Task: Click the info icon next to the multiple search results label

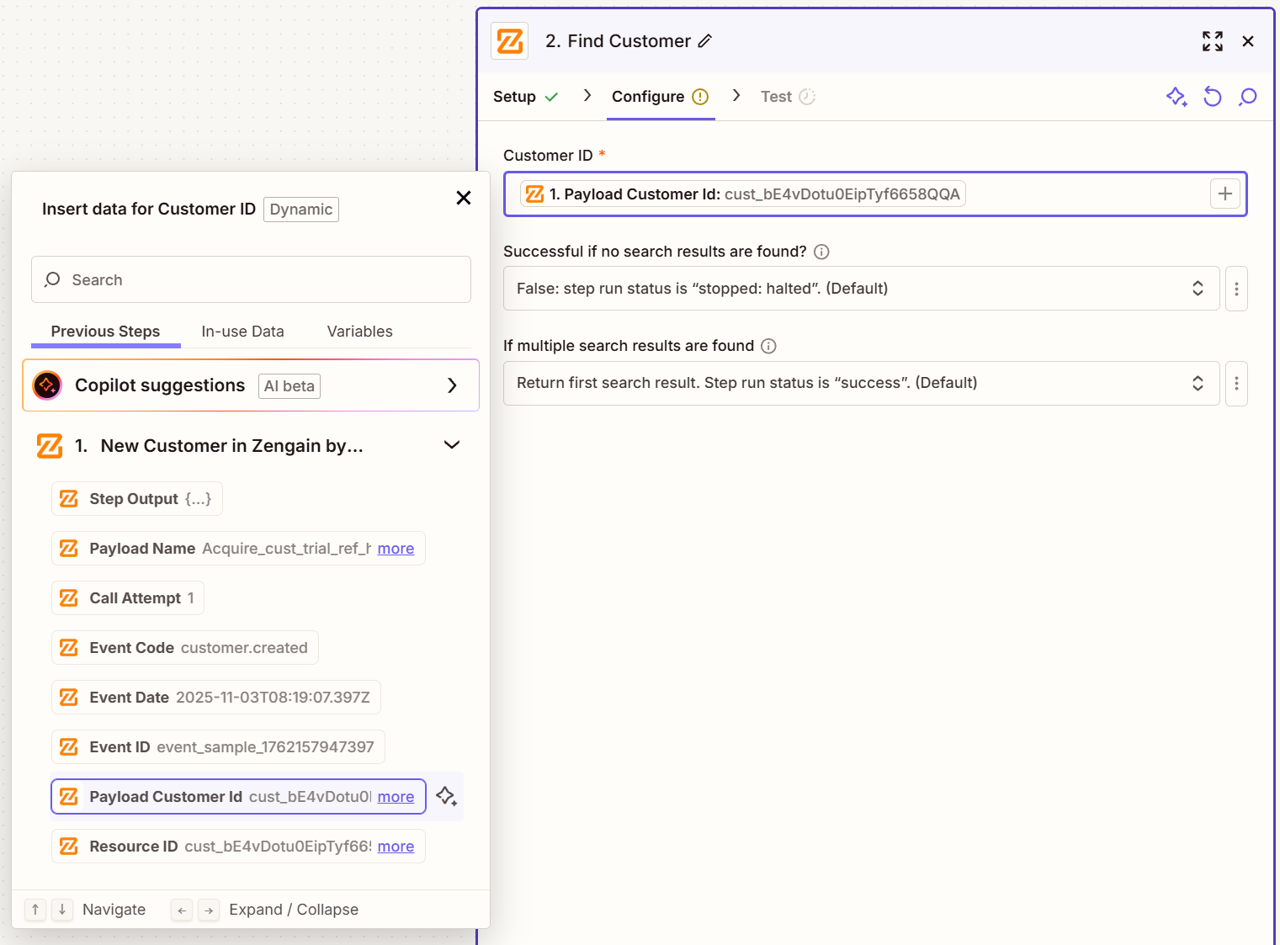Action: click(768, 346)
